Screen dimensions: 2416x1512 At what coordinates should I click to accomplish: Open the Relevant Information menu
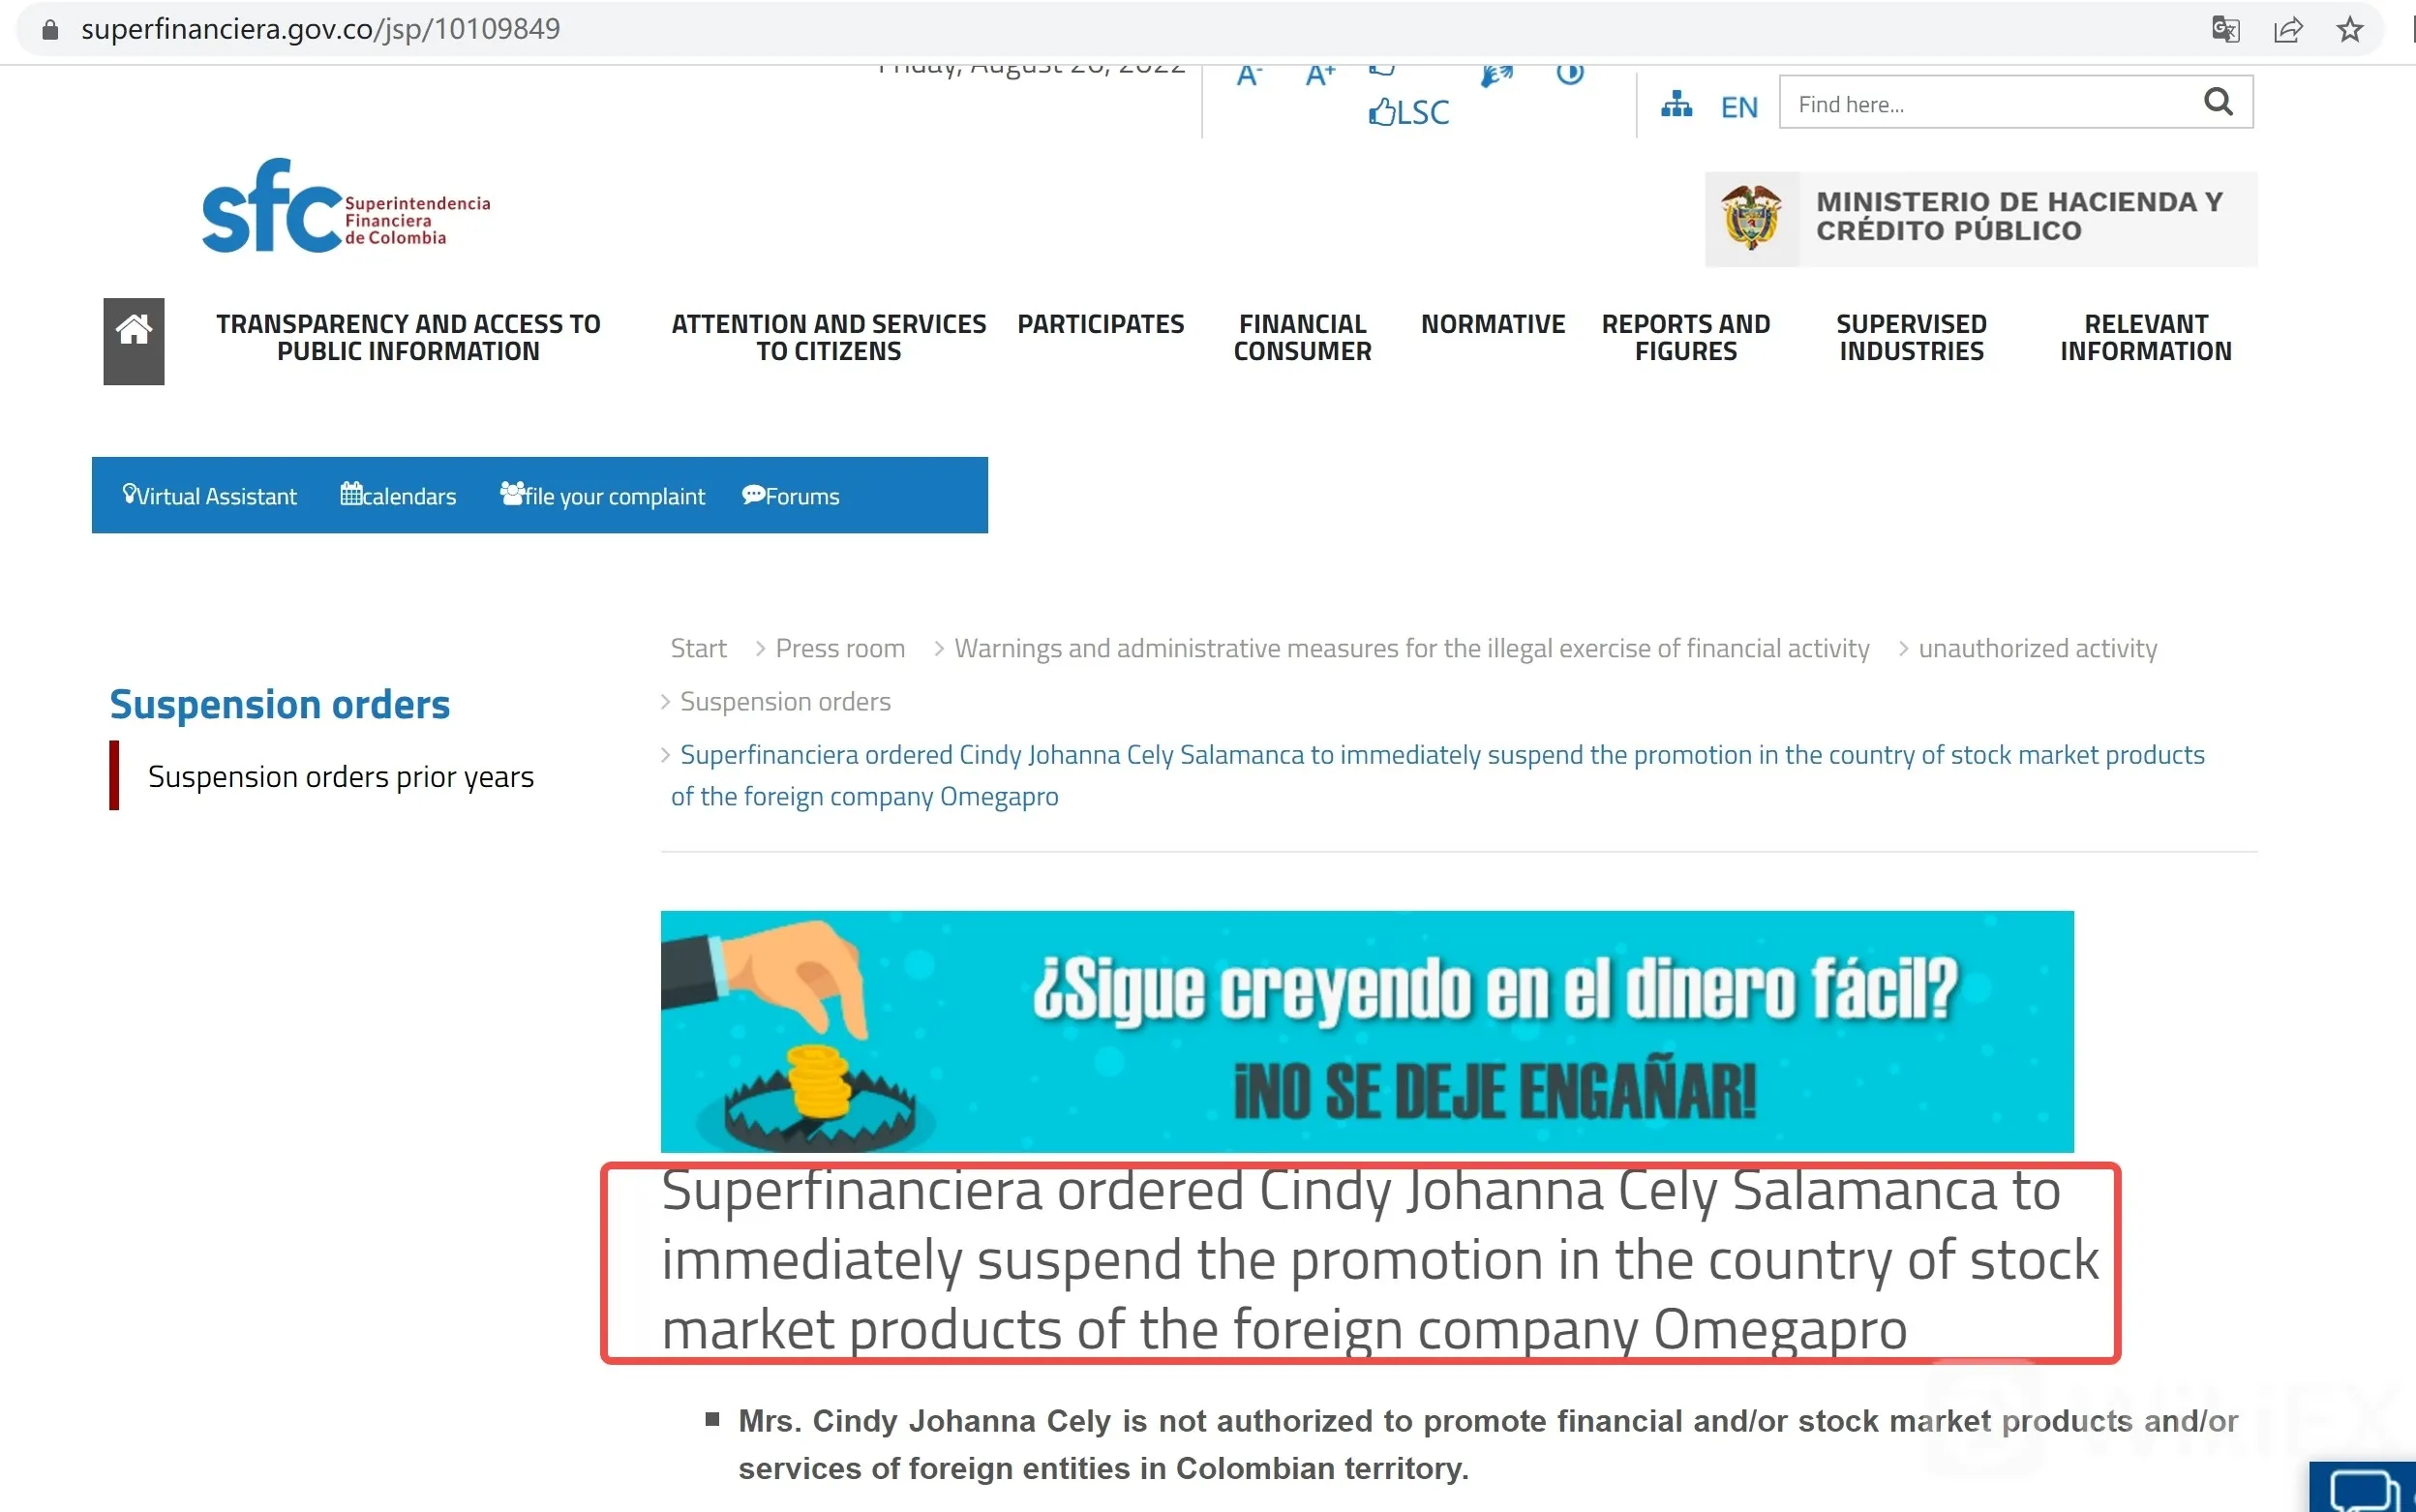tap(2145, 338)
